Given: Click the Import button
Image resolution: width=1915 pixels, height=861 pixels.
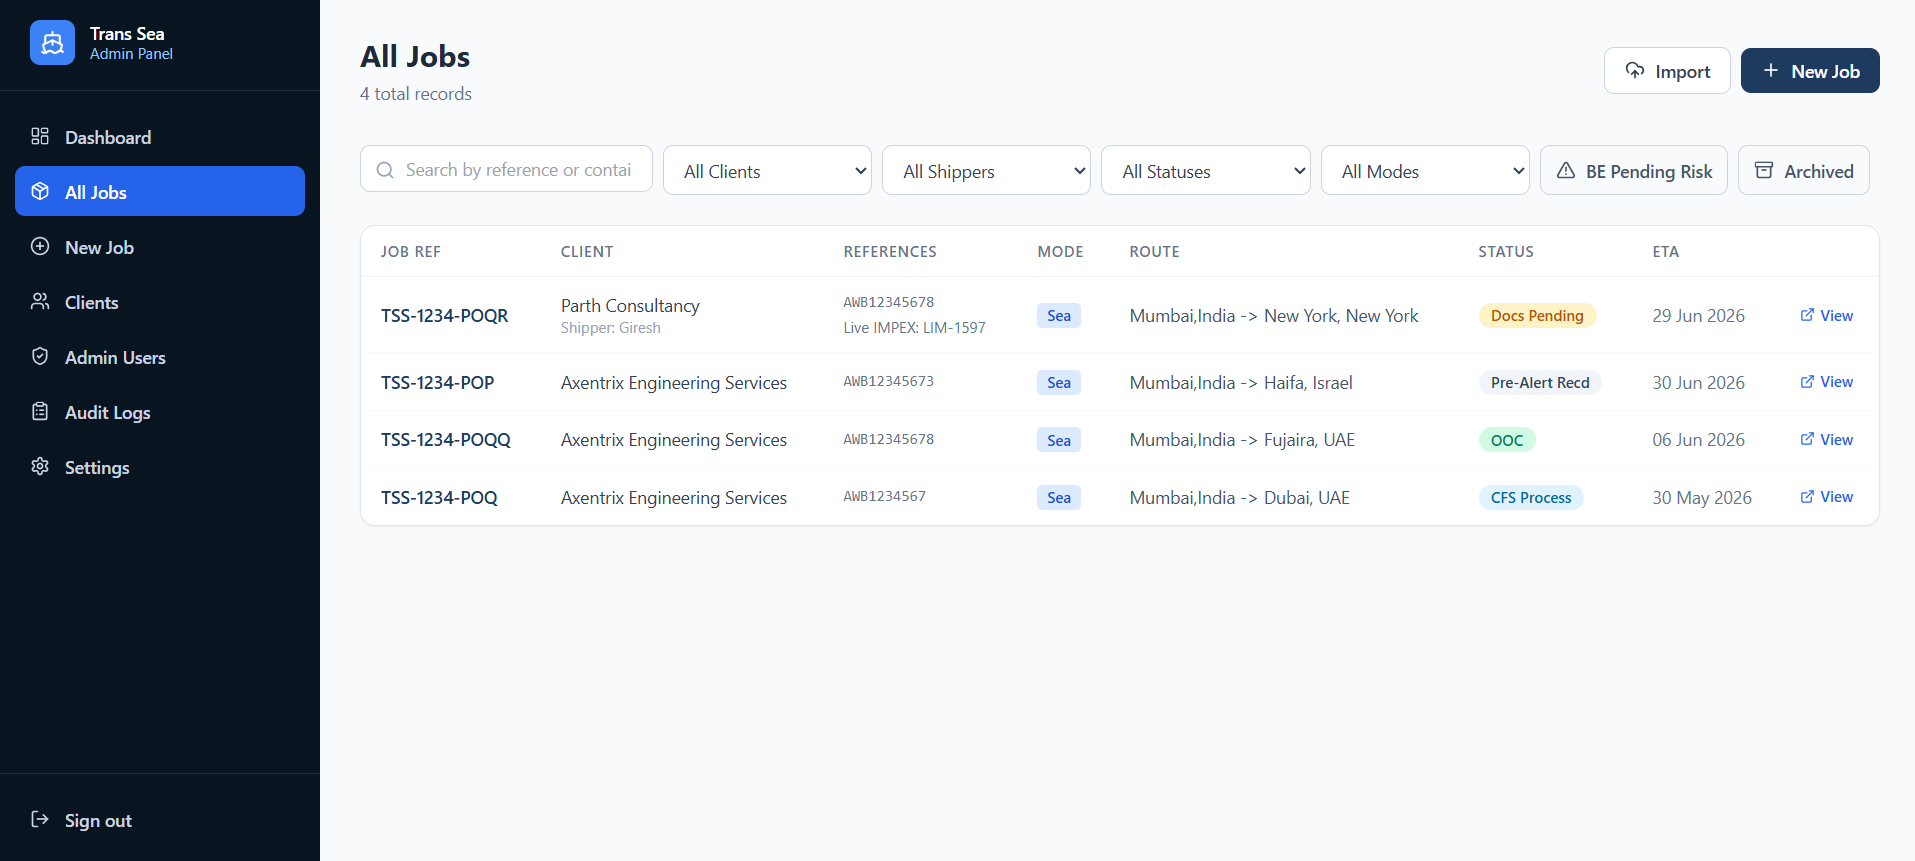Looking at the screenshot, I should click(1667, 71).
